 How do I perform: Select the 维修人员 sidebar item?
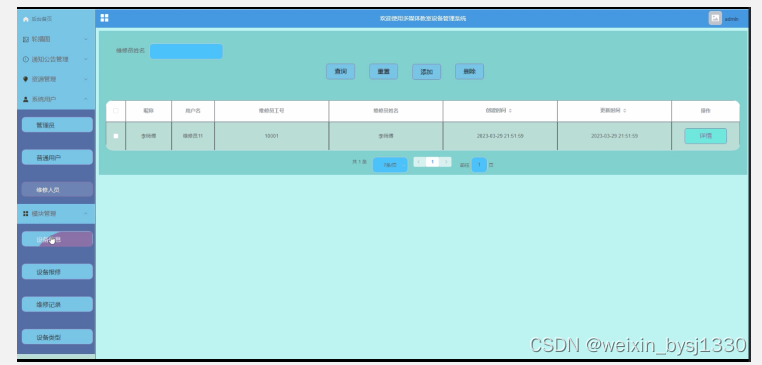(57, 190)
